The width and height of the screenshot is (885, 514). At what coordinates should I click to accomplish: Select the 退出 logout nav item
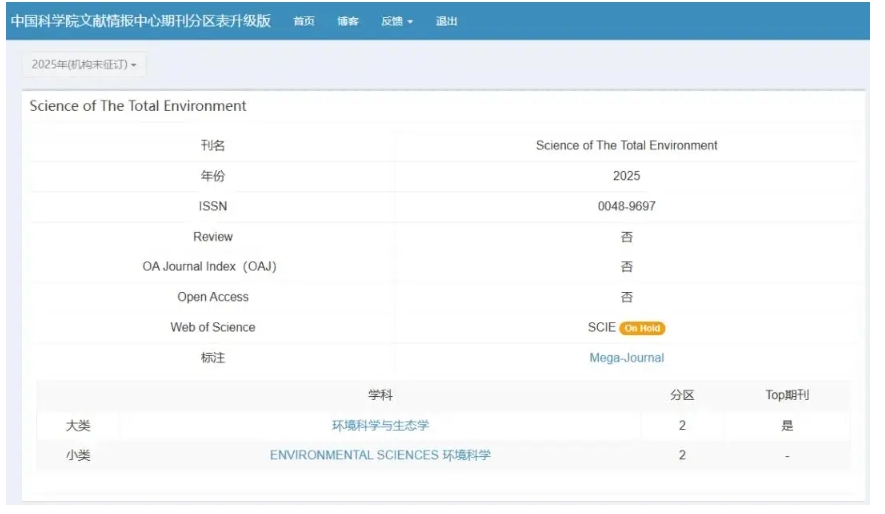446,21
